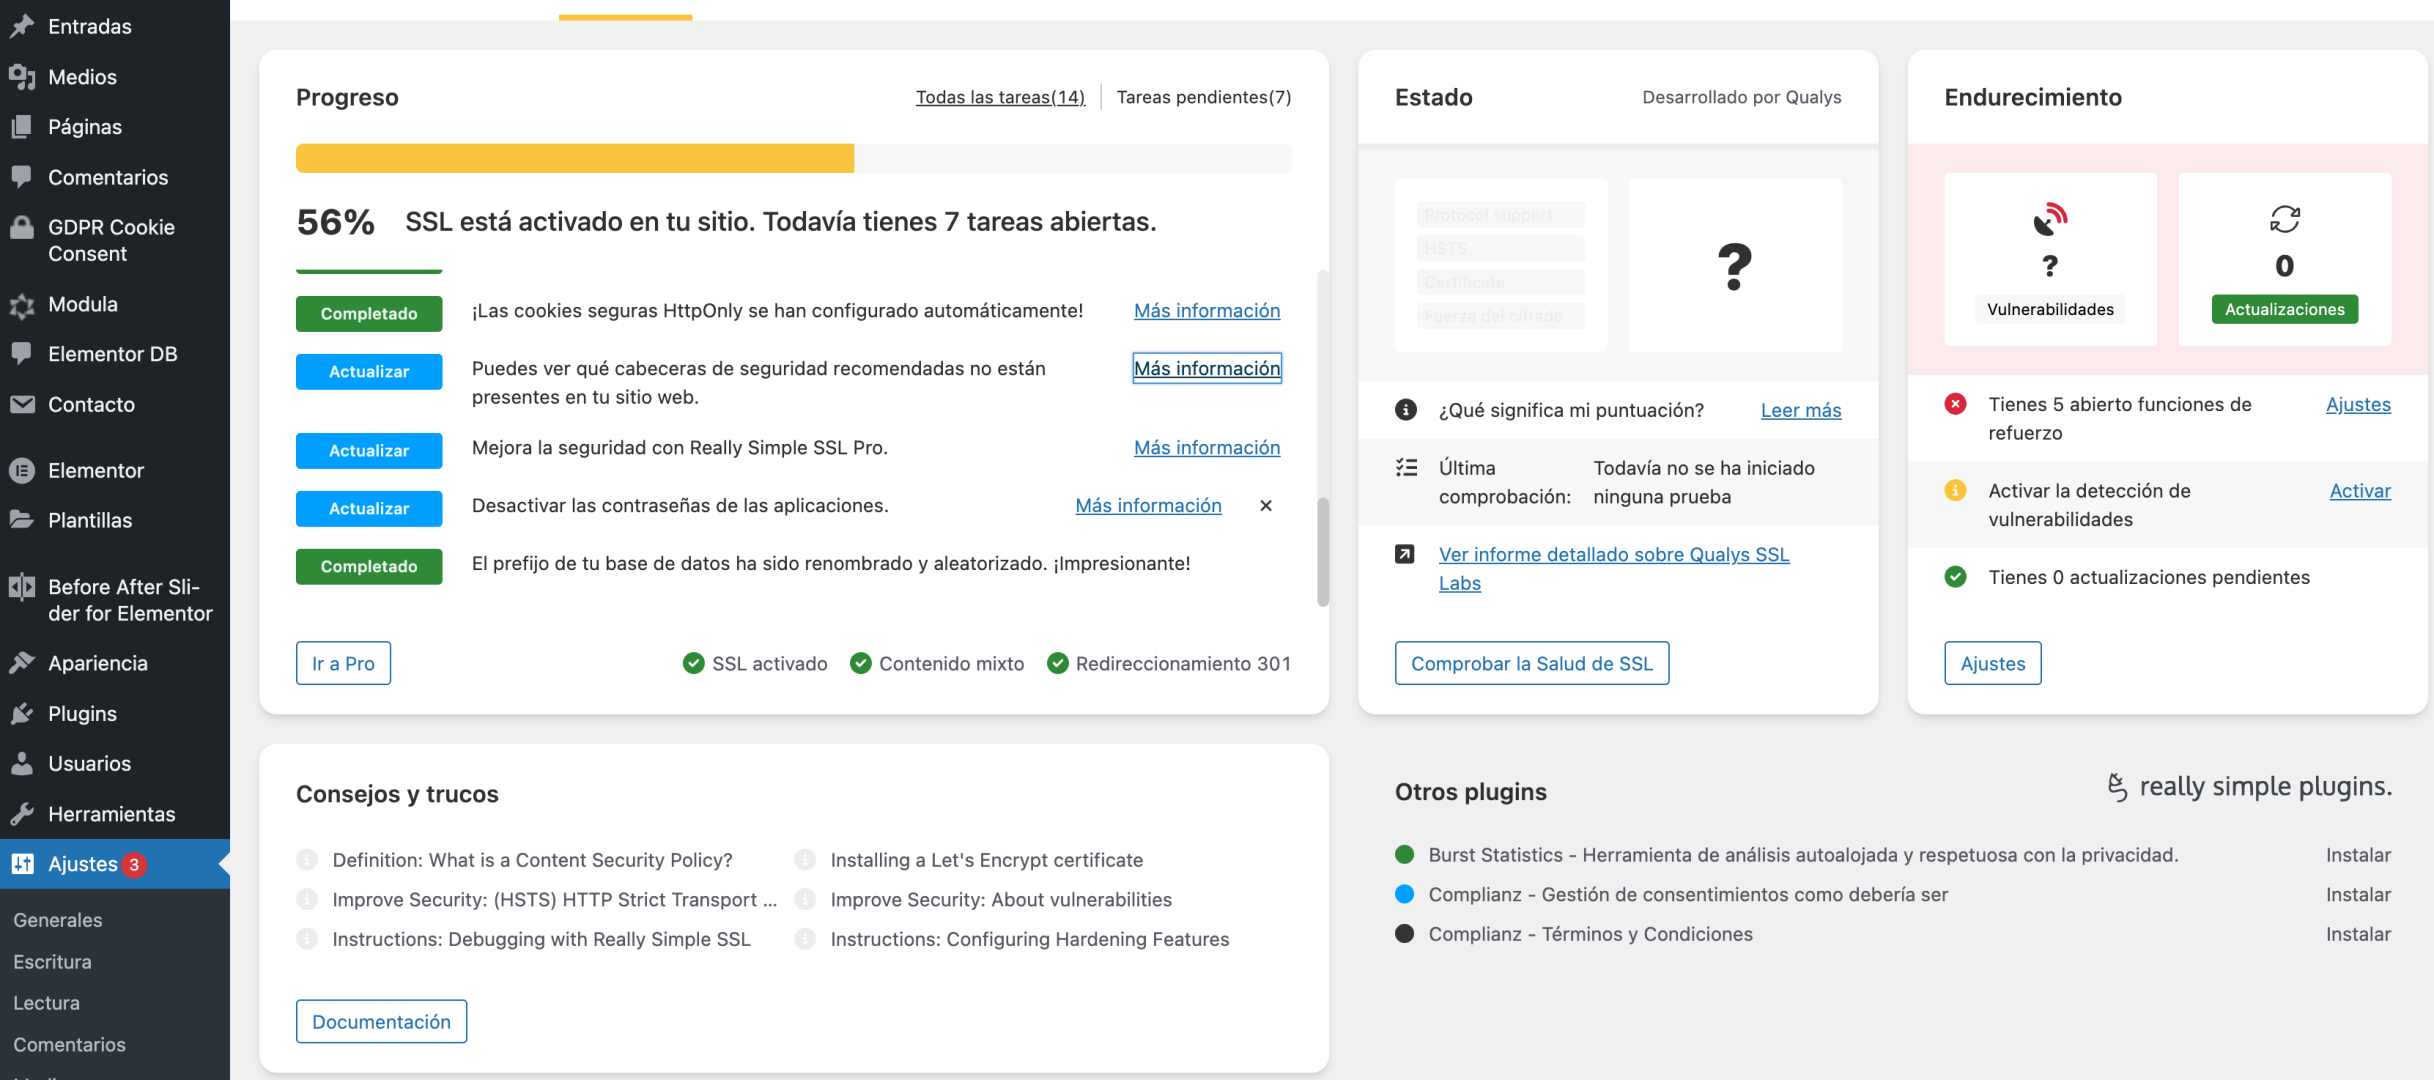Show Todas las tareas(14) list
The image size is (2434, 1080).
(1000, 97)
